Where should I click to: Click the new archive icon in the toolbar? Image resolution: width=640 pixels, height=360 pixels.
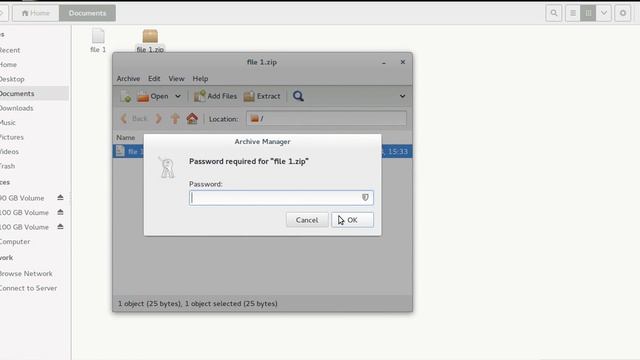click(126, 96)
